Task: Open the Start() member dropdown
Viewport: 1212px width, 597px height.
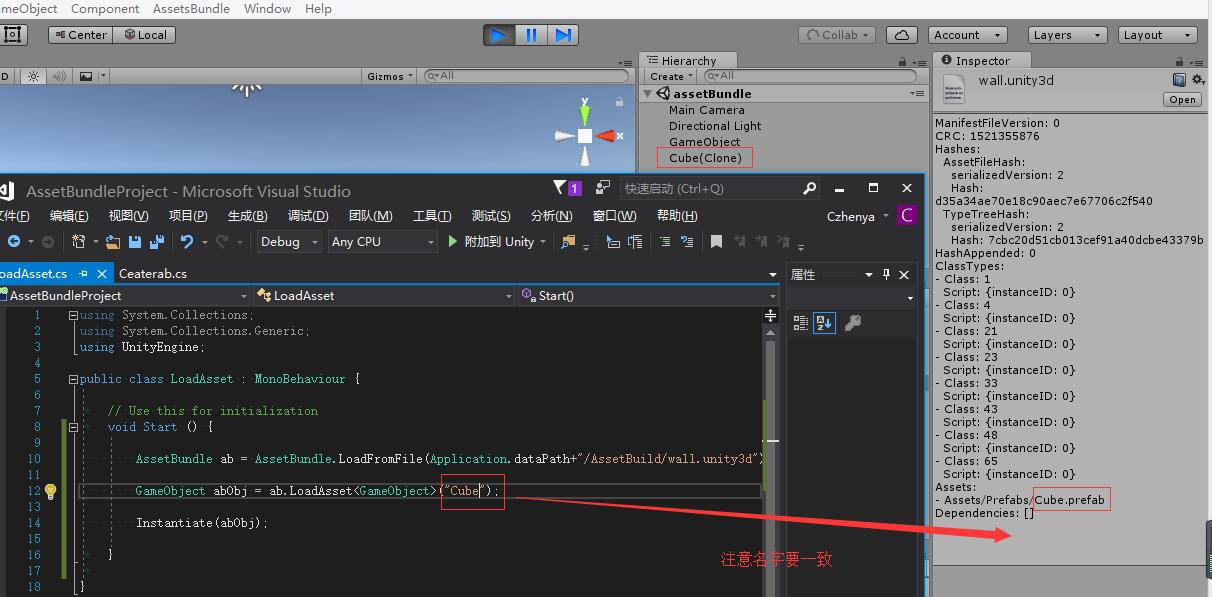Action: coord(647,295)
